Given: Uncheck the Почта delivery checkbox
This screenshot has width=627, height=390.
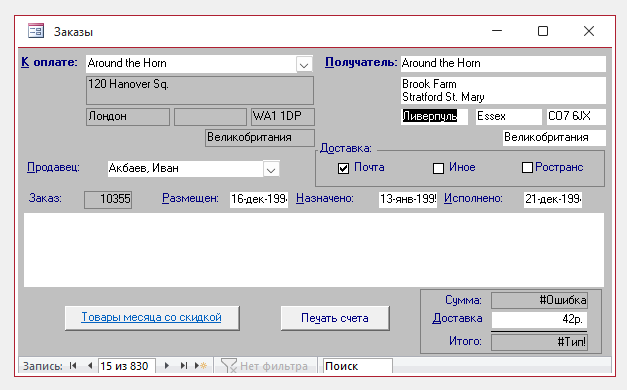Looking at the screenshot, I should [343, 168].
